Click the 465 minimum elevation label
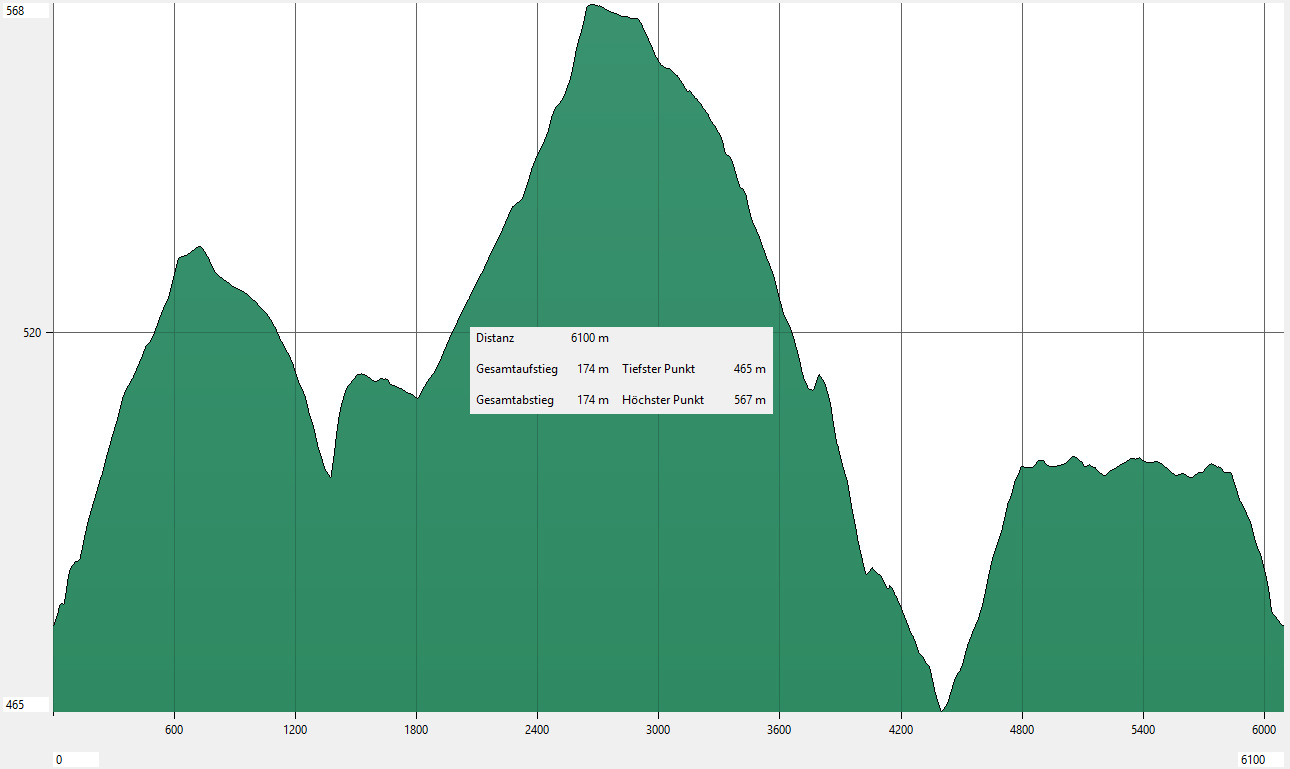1290x769 pixels. point(16,705)
